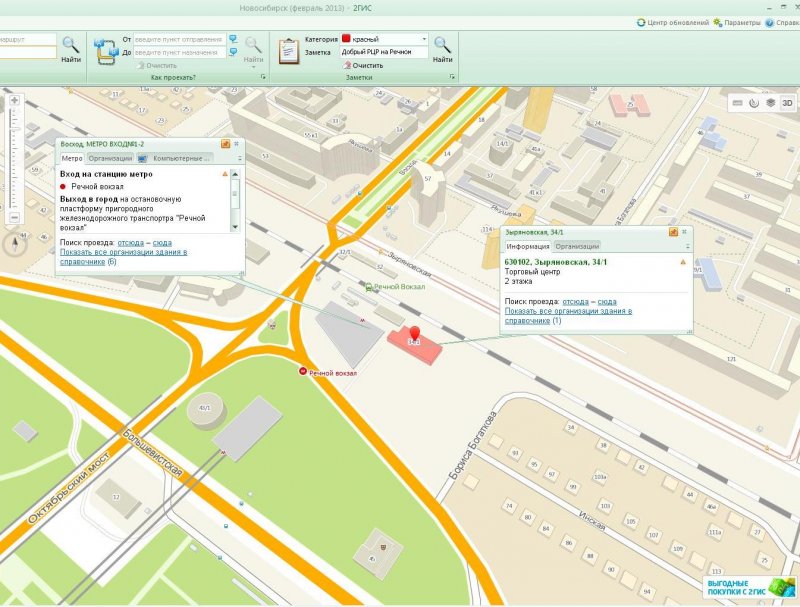Pin the Зыряновская 34/1 card
This screenshot has height=607, width=800.
[673, 232]
